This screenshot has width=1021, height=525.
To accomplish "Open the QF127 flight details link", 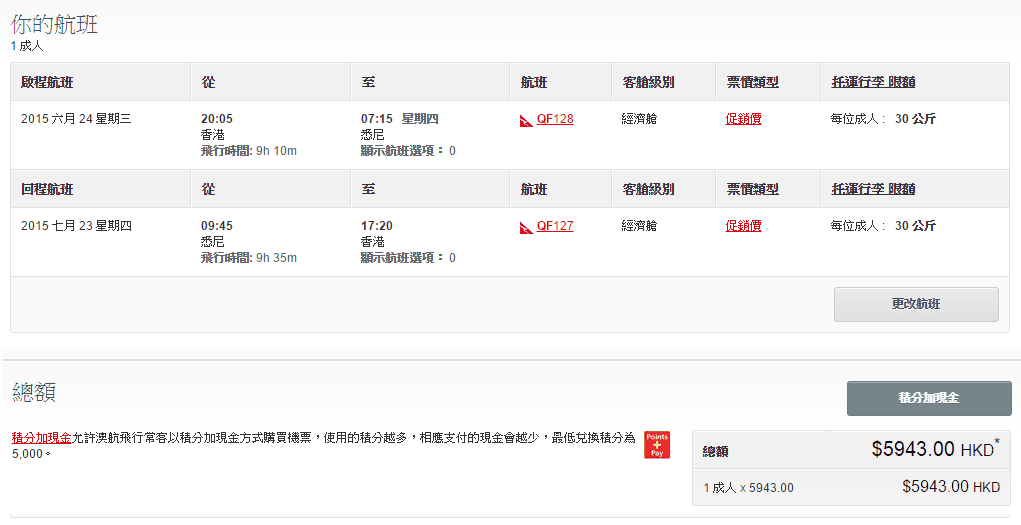I will pyautogui.click(x=555, y=226).
